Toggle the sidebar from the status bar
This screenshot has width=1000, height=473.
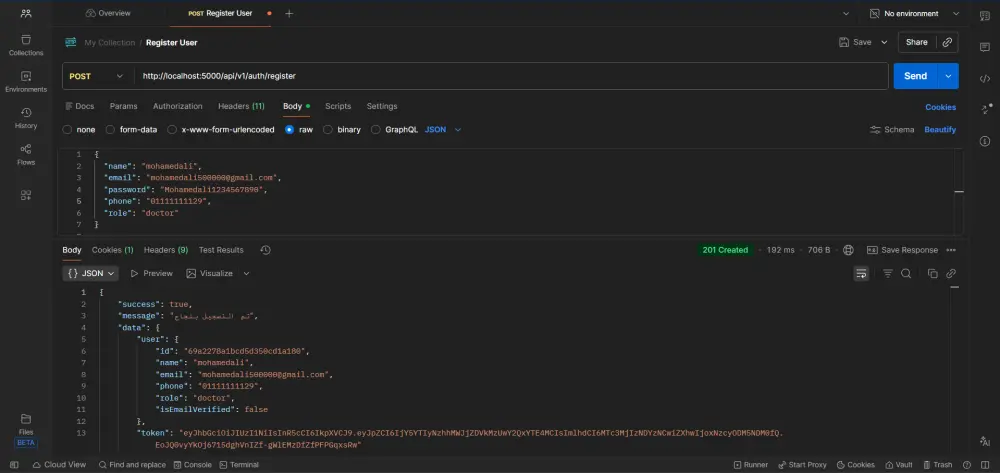[x=14, y=465]
